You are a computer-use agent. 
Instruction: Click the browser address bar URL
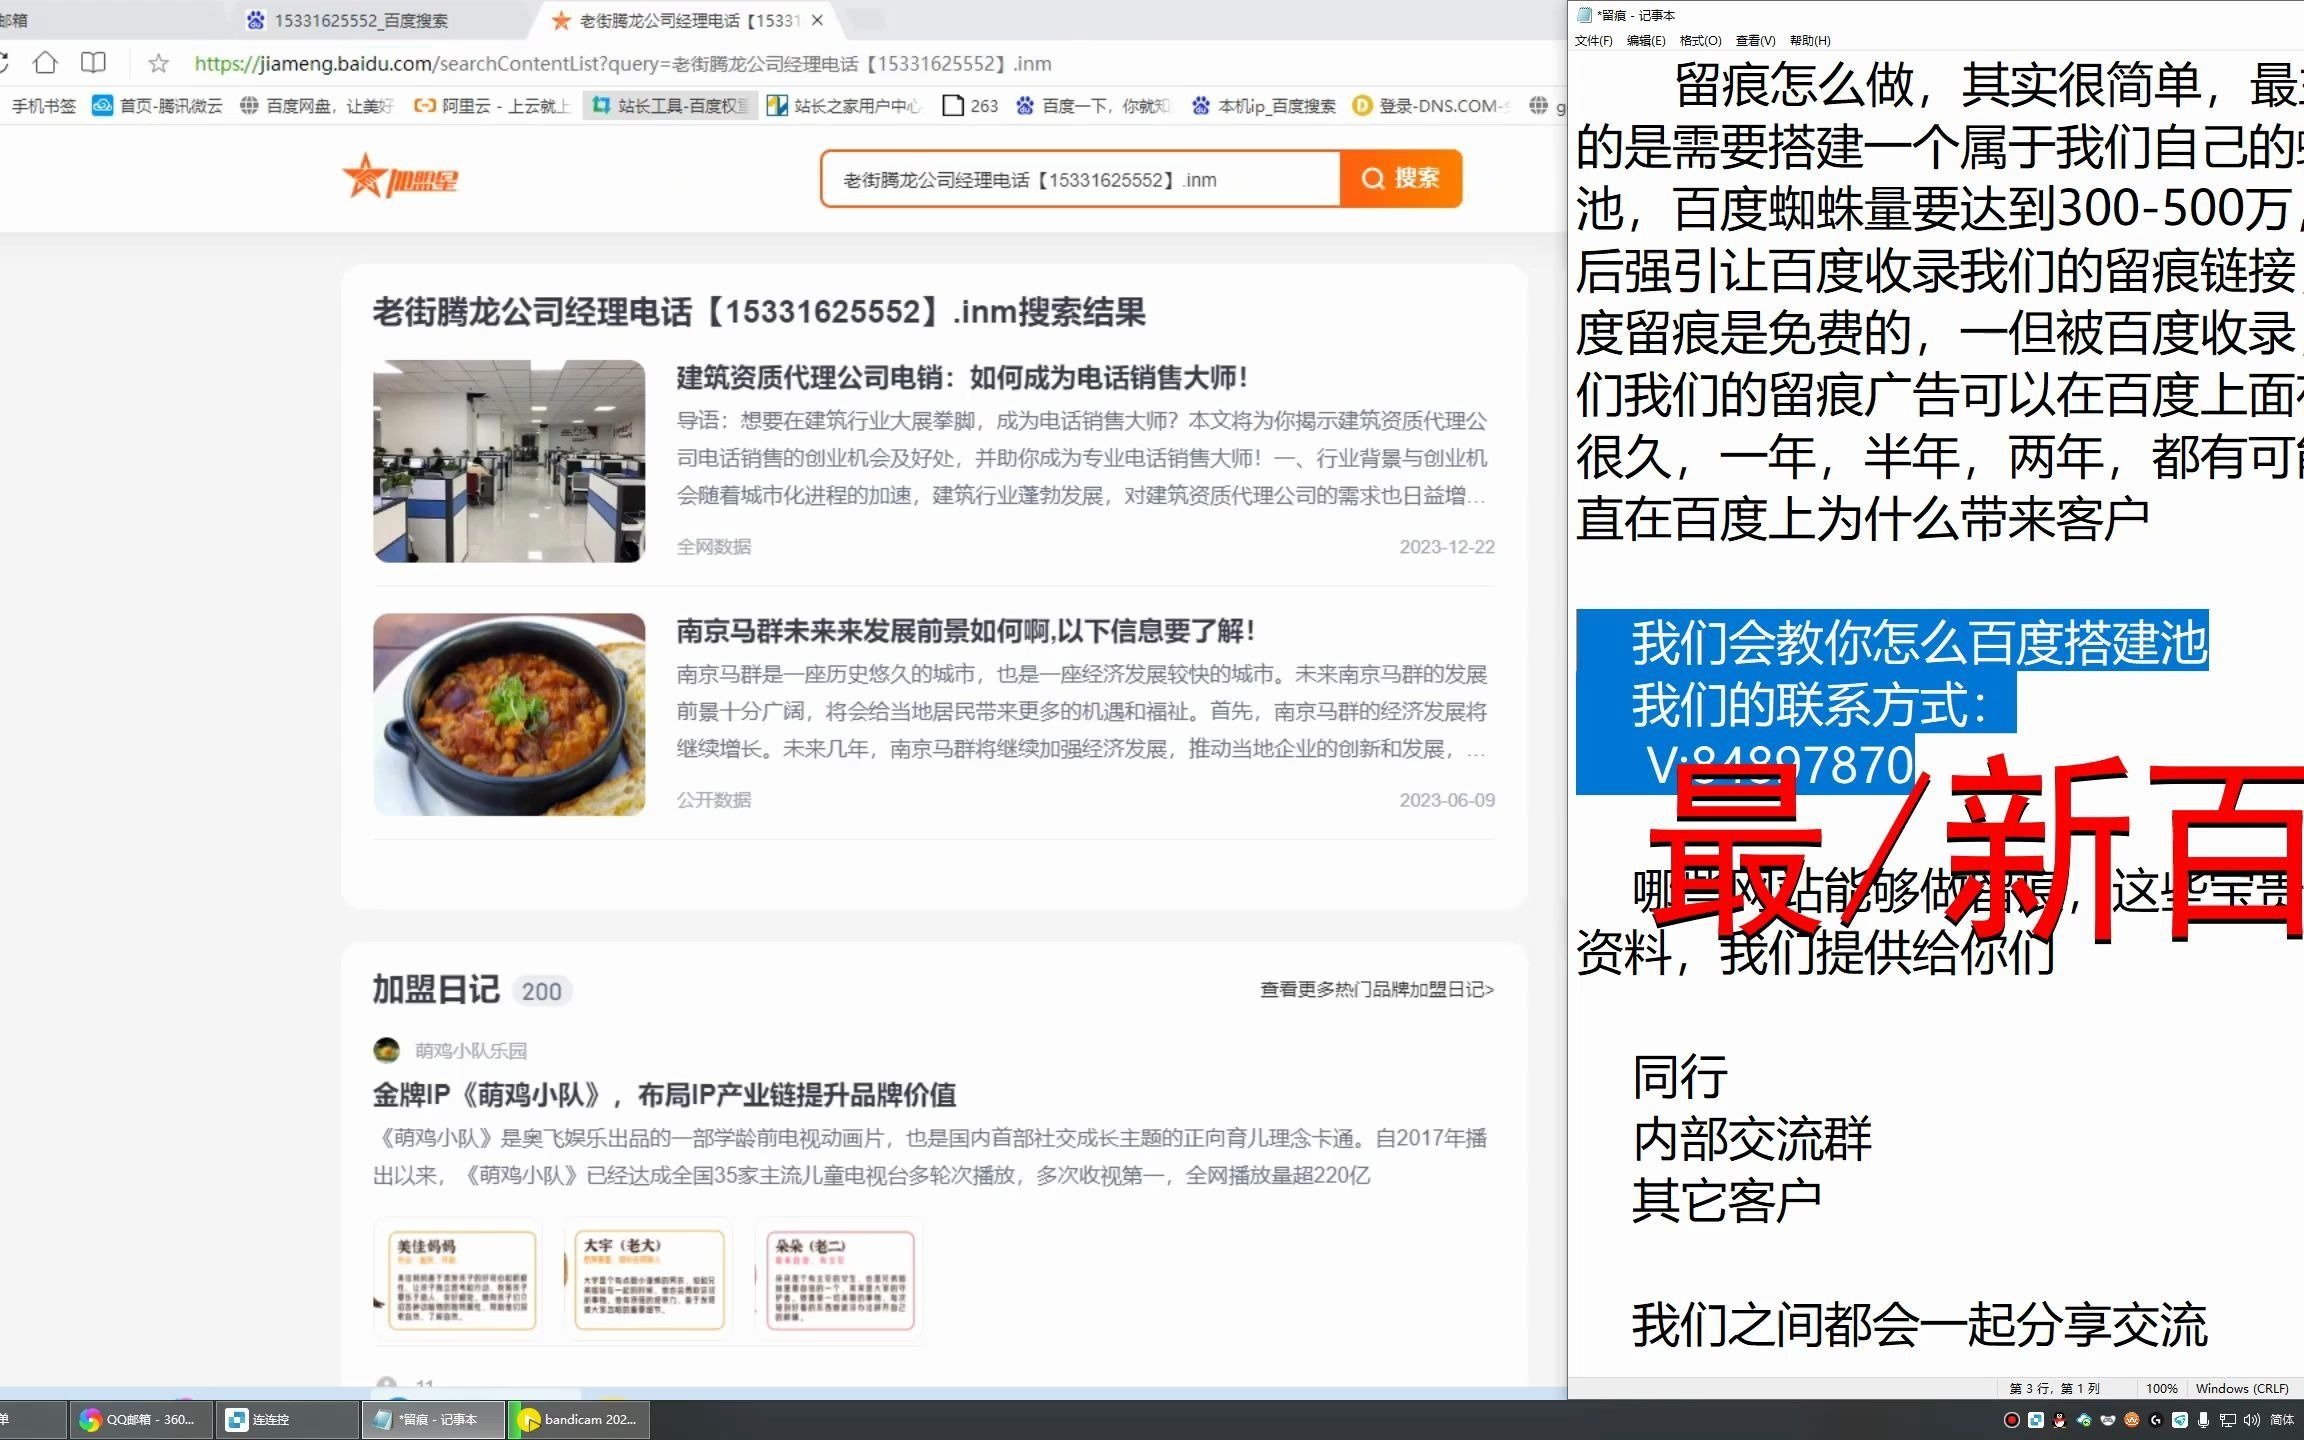[622, 64]
